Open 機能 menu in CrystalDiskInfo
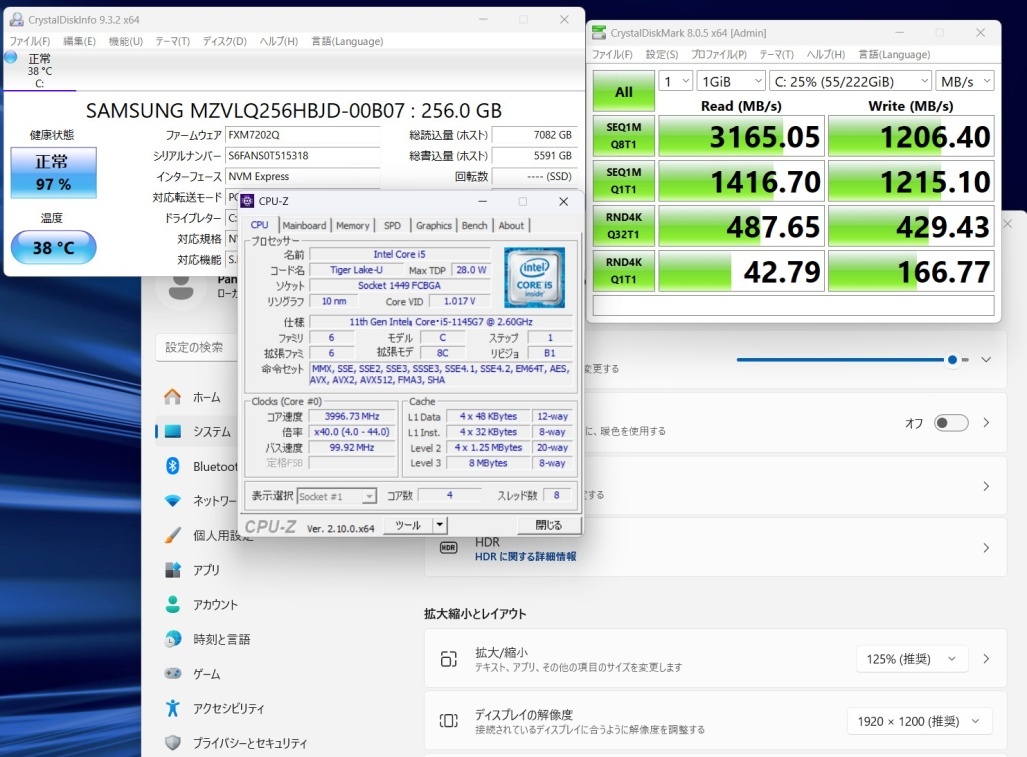Viewport: 1027px width, 757px height. coord(126,41)
